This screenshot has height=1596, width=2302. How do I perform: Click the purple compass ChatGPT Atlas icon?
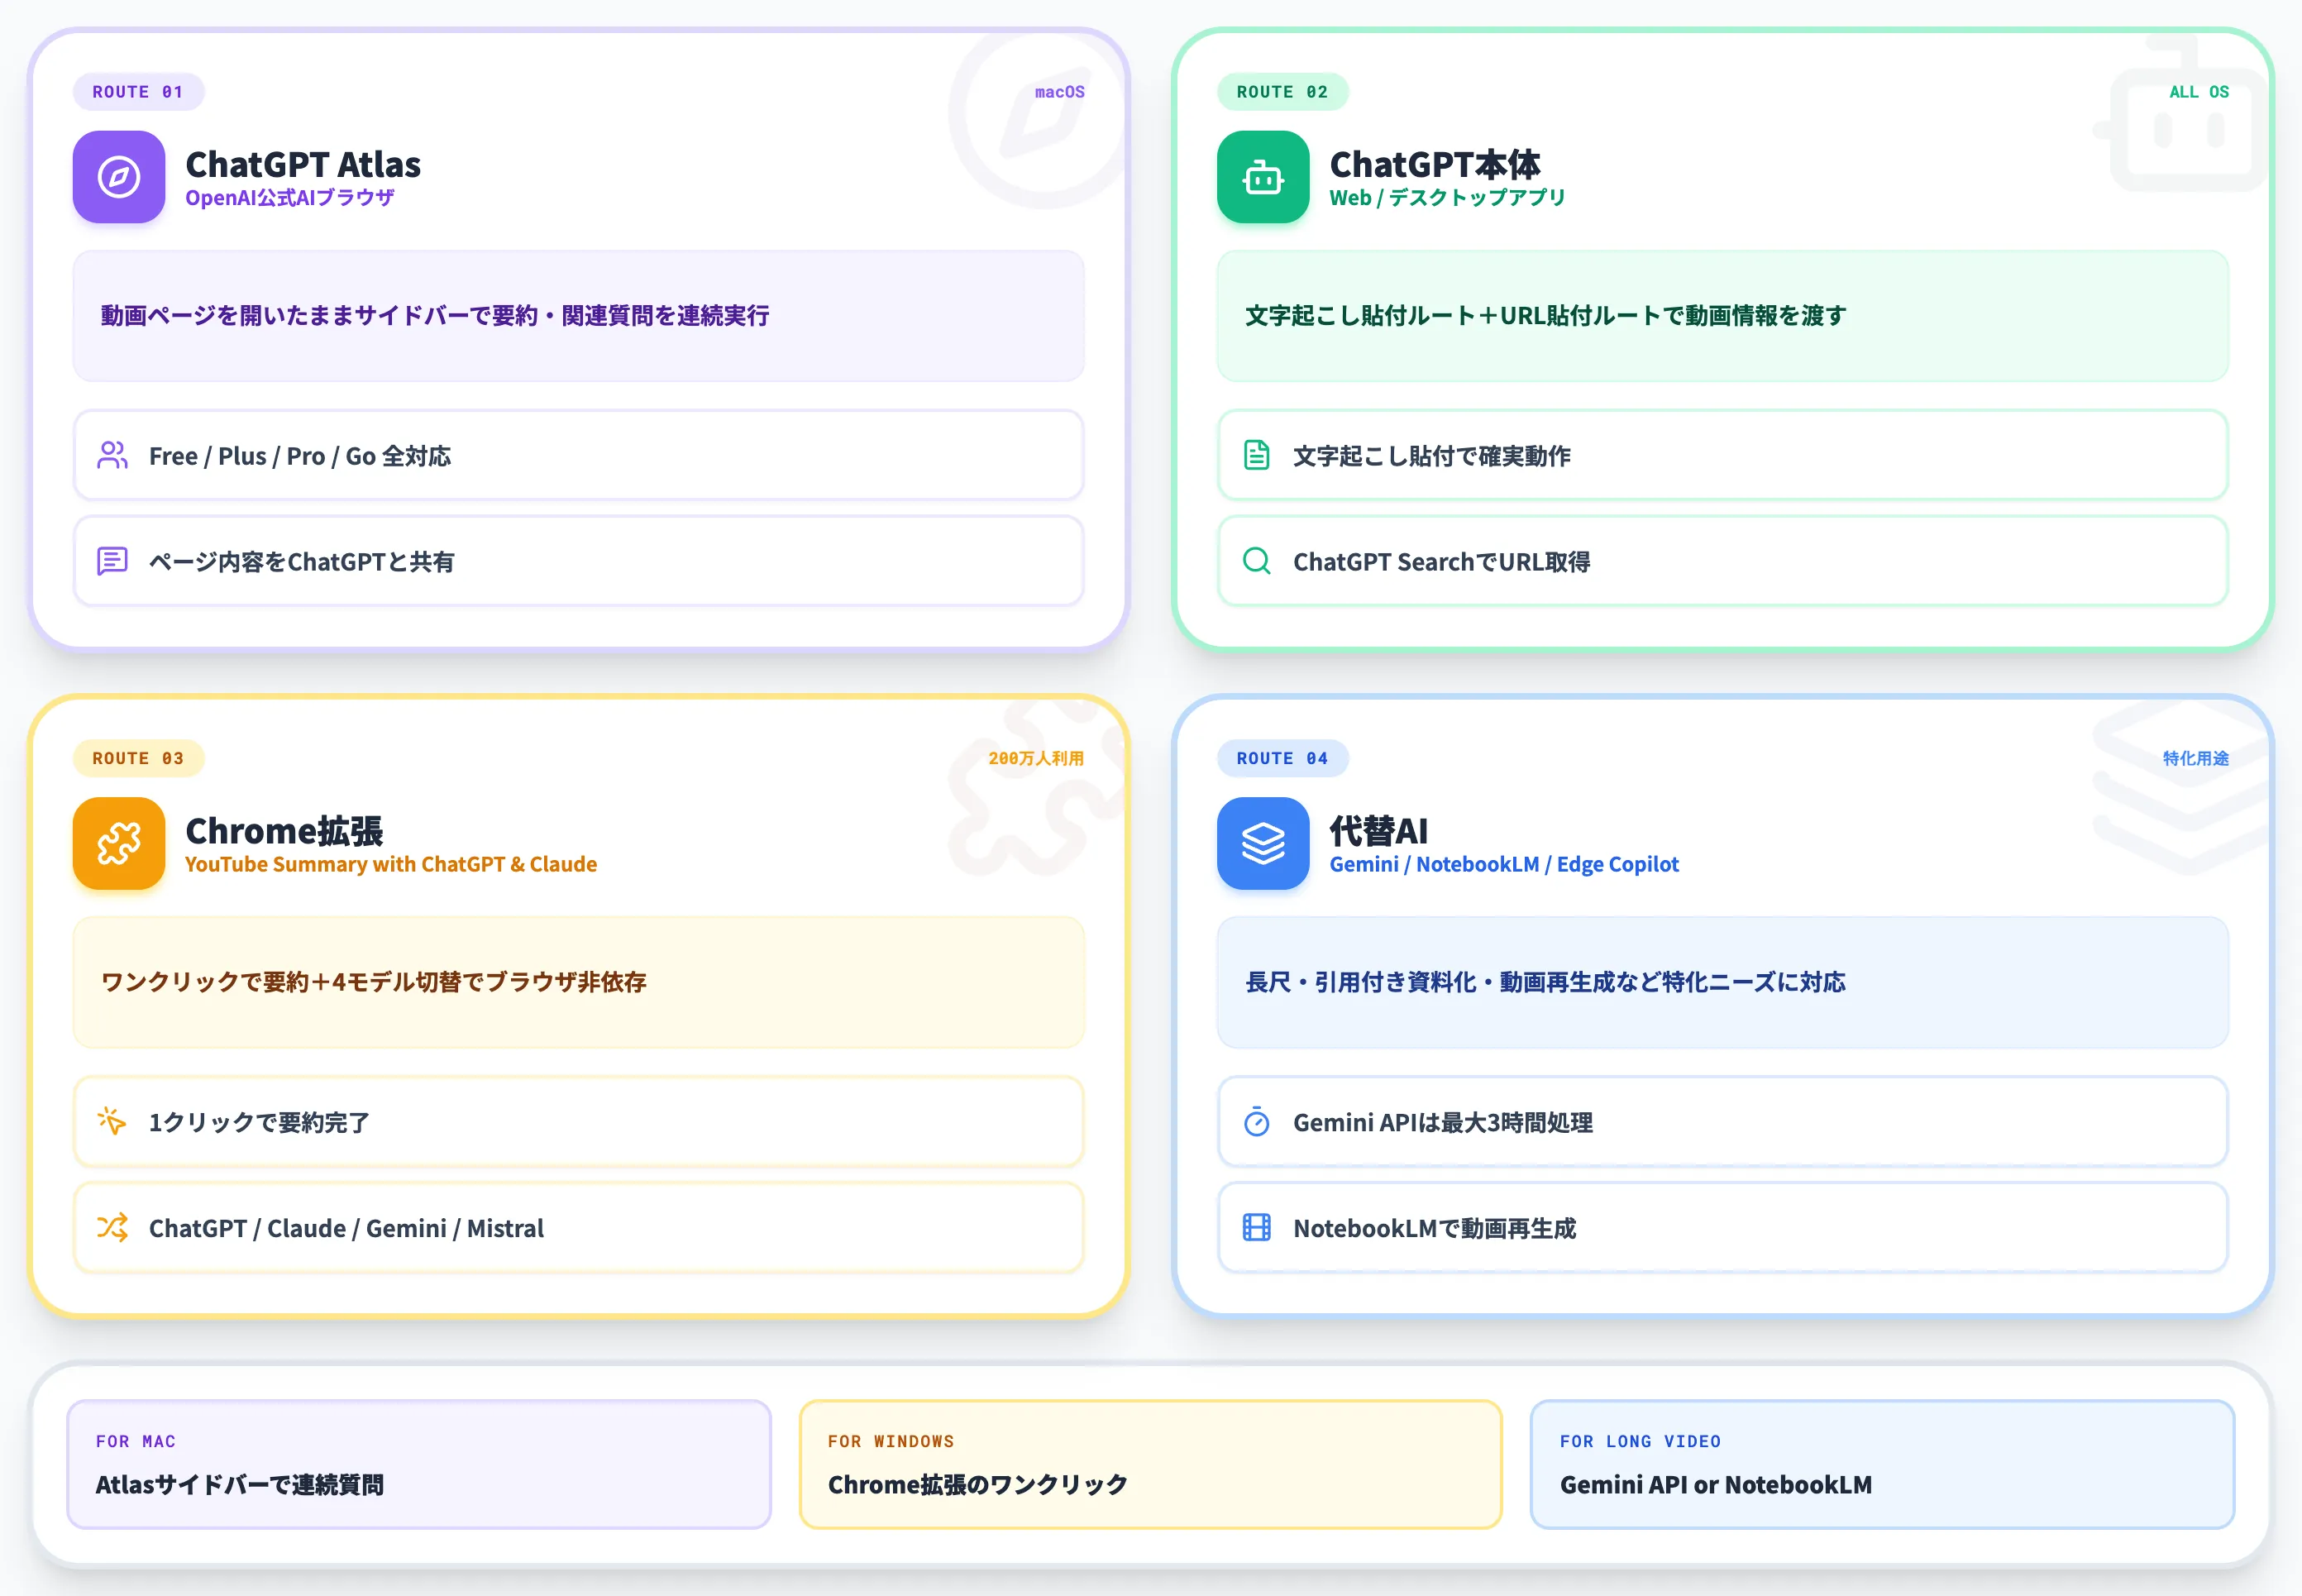point(119,177)
